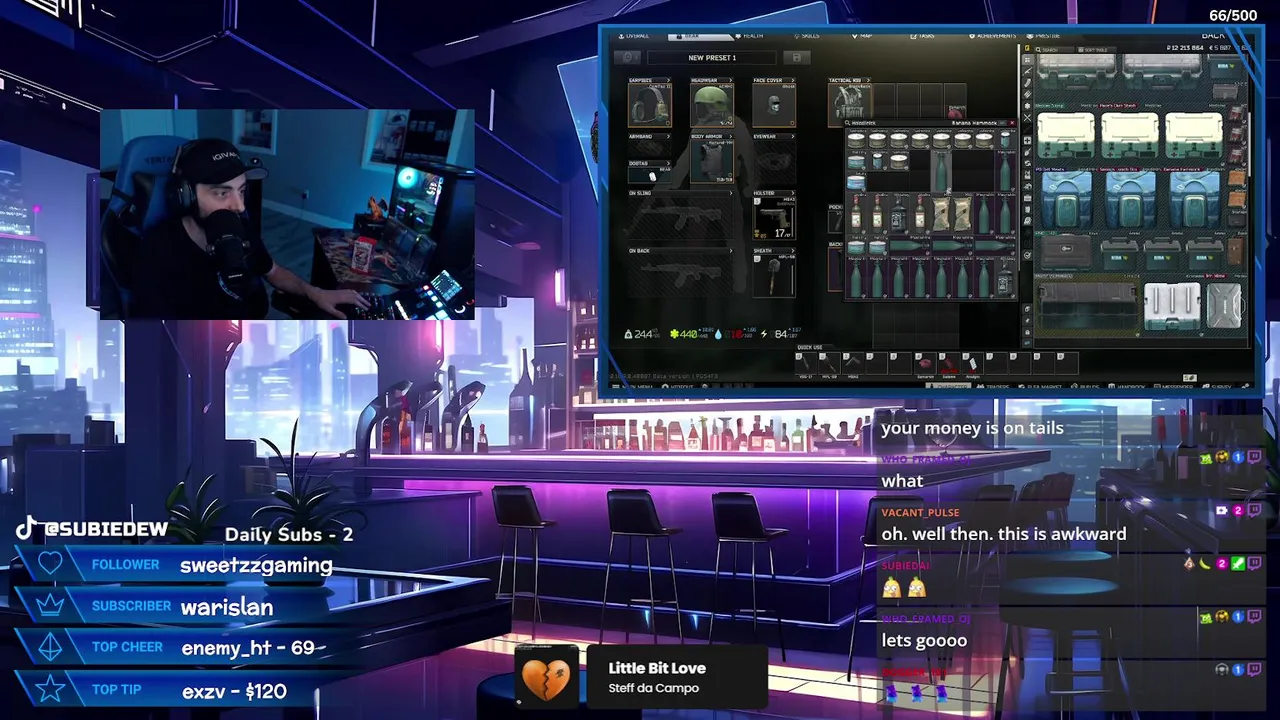Open the black keys case in stash
The width and height of the screenshot is (1280, 720).
(1066, 252)
